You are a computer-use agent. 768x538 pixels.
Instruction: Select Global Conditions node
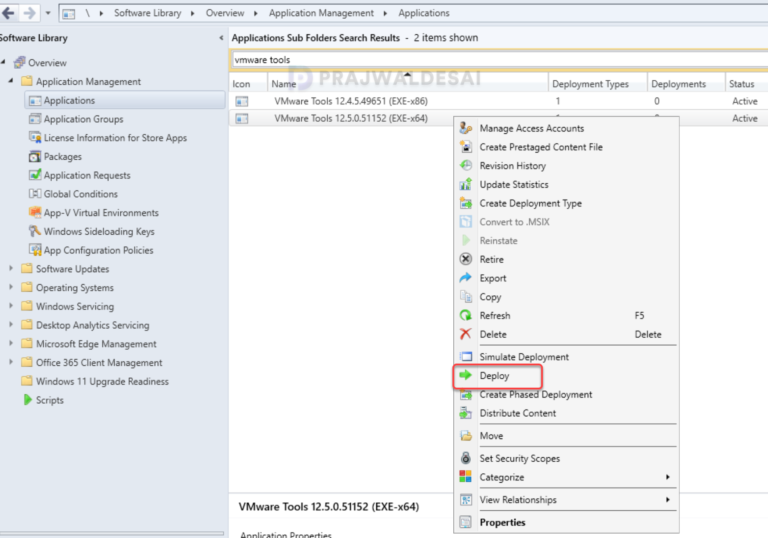81,194
